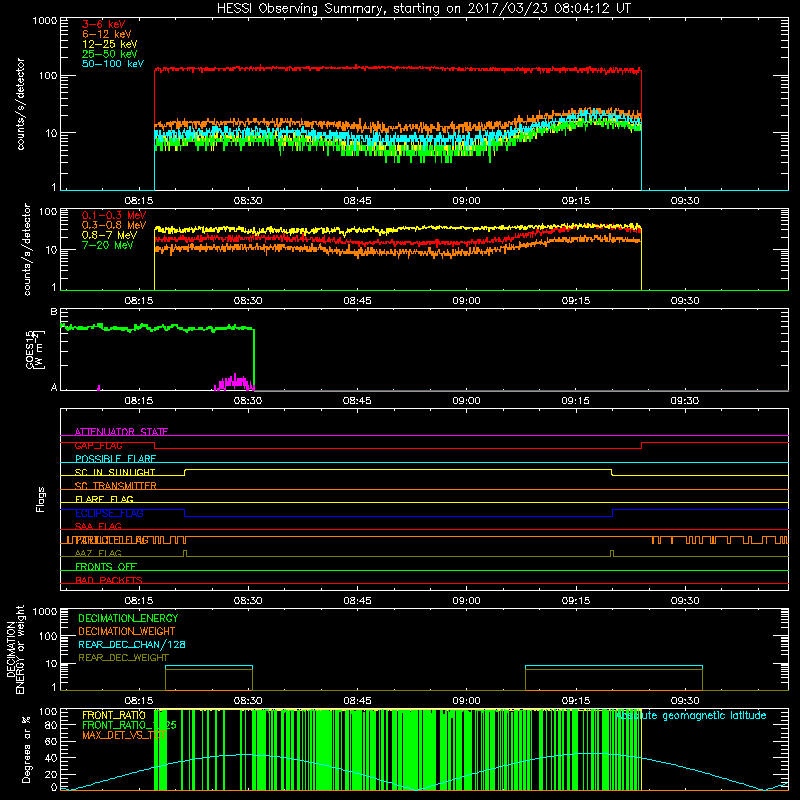800x800 pixels.
Task: Select the 12-25 keV legend label
Action: 110,44
